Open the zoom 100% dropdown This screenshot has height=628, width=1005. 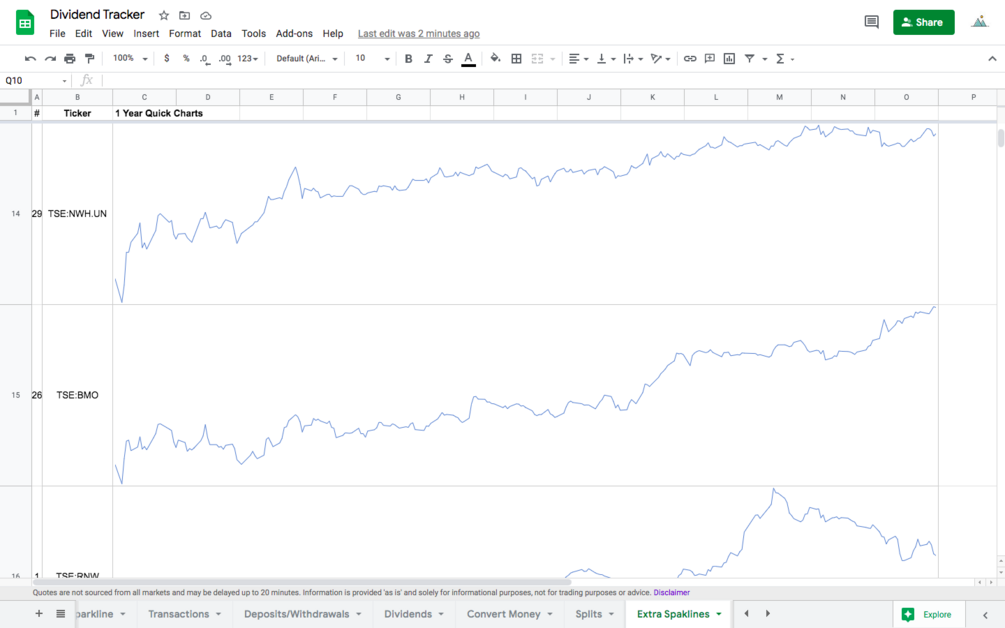pyautogui.click(x=130, y=58)
